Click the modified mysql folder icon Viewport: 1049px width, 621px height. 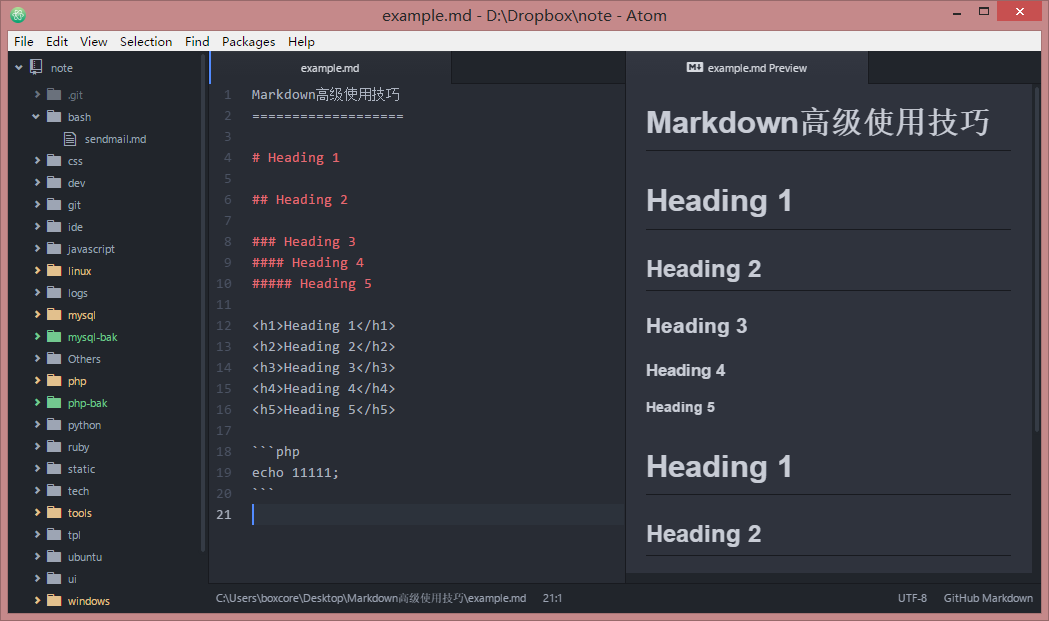pyautogui.click(x=54, y=315)
